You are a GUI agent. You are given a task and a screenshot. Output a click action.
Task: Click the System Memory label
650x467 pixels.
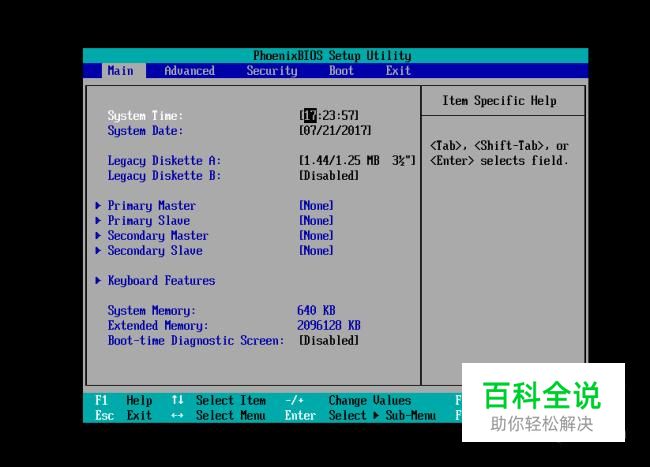pyautogui.click(x=151, y=310)
